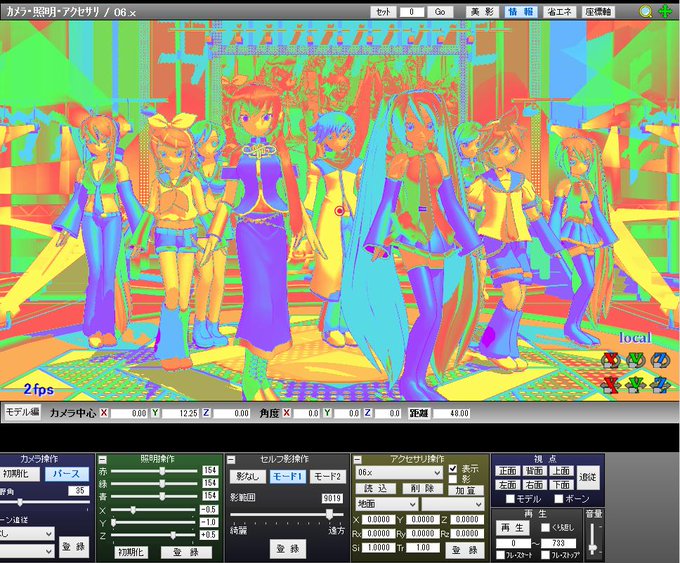This screenshot has height=563, width=680.
Task: Click the upper Z rotation axis icon
Action: click(660, 360)
